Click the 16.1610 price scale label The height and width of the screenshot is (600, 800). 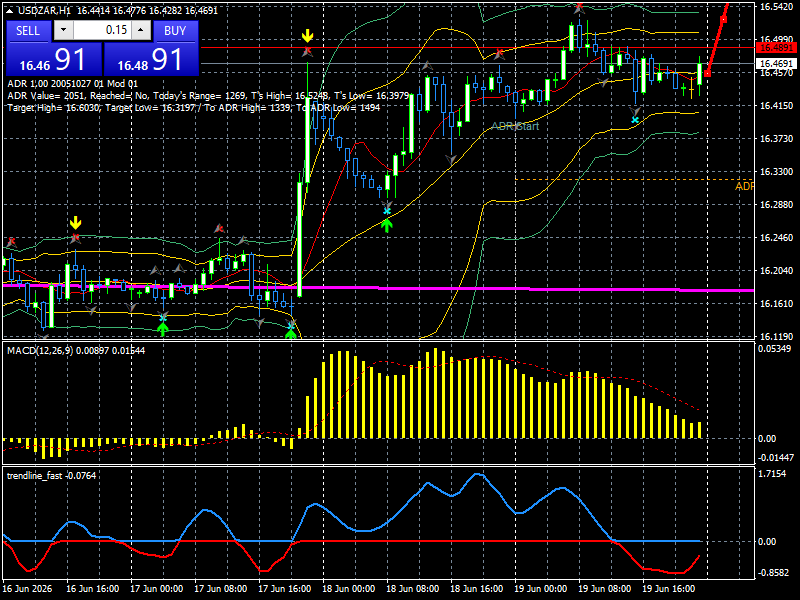[776, 304]
